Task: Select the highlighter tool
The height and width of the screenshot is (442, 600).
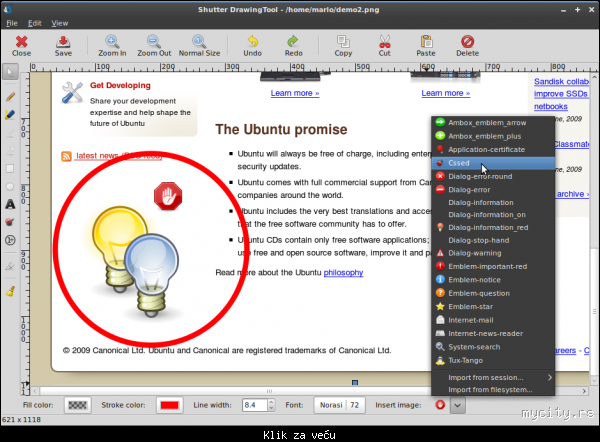Action: [x=10, y=114]
